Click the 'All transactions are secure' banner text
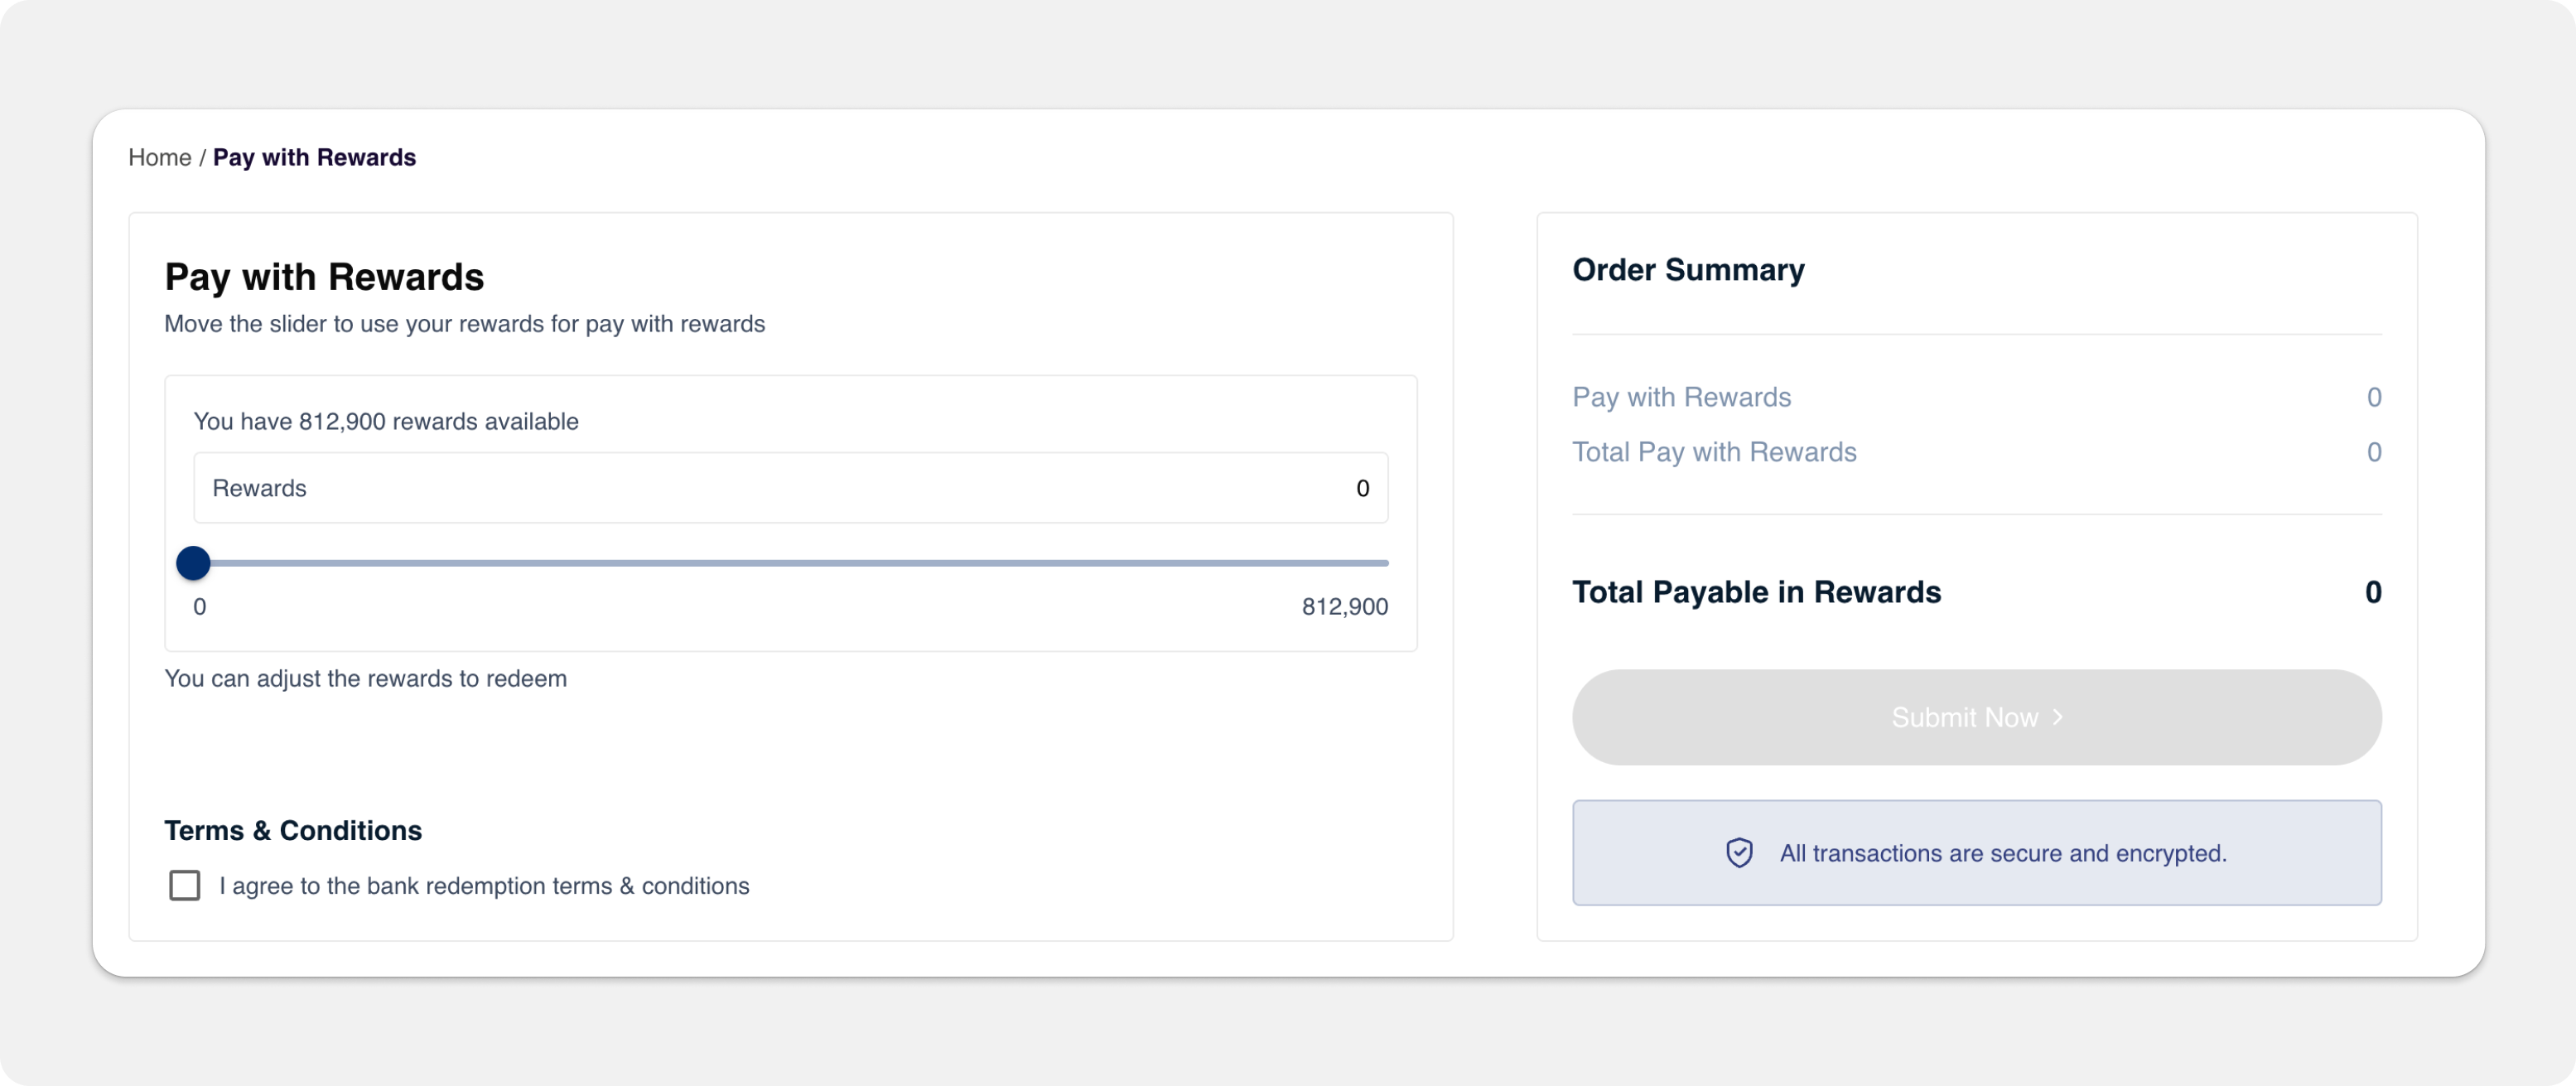2576x1086 pixels. click(2003, 853)
